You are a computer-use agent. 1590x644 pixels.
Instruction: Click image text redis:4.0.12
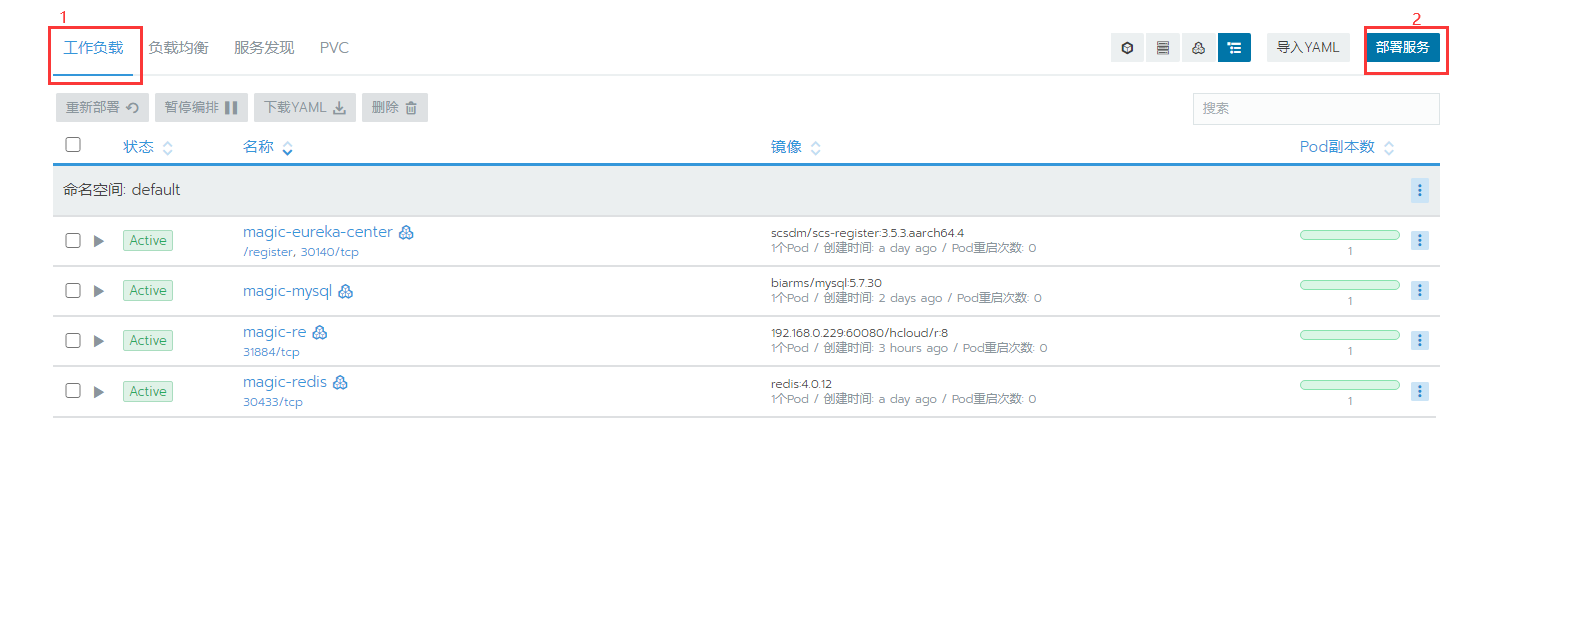tap(801, 384)
